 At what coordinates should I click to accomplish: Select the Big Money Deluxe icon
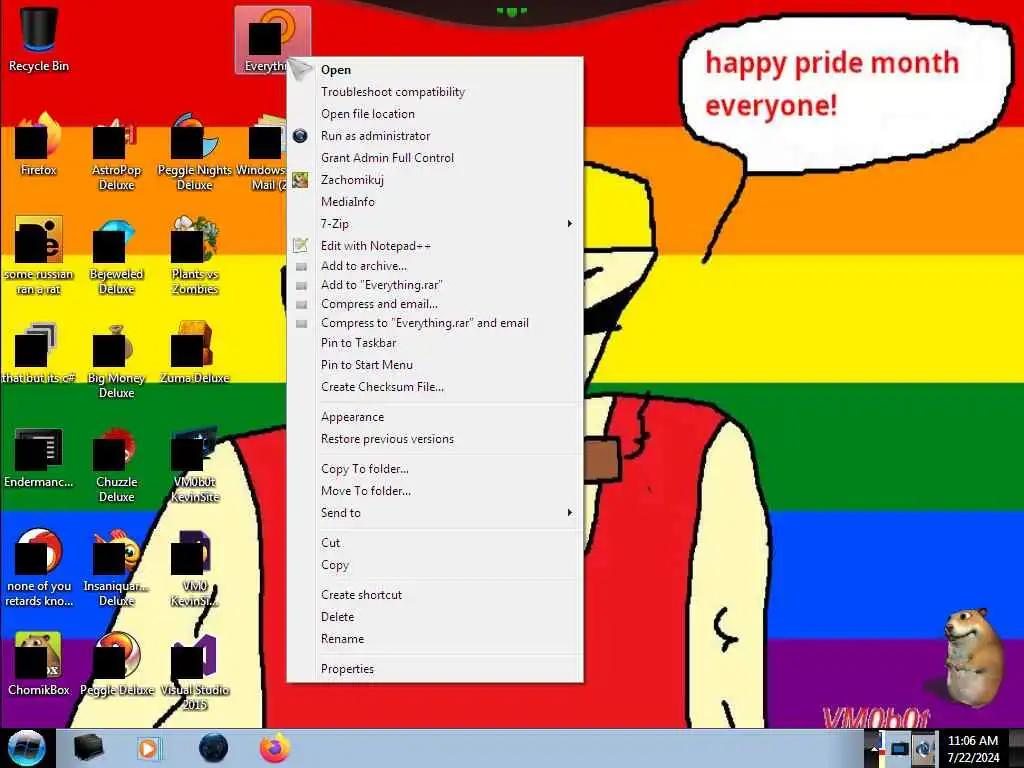pyautogui.click(x=116, y=360)
